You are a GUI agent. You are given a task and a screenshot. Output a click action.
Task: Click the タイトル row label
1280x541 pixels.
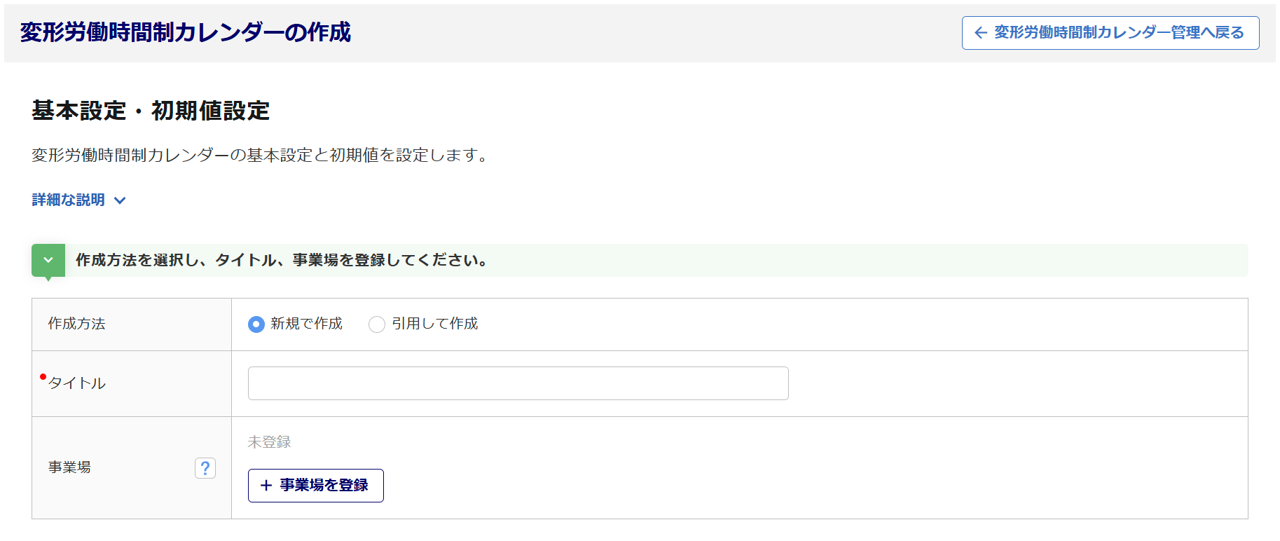click(77, 383)
